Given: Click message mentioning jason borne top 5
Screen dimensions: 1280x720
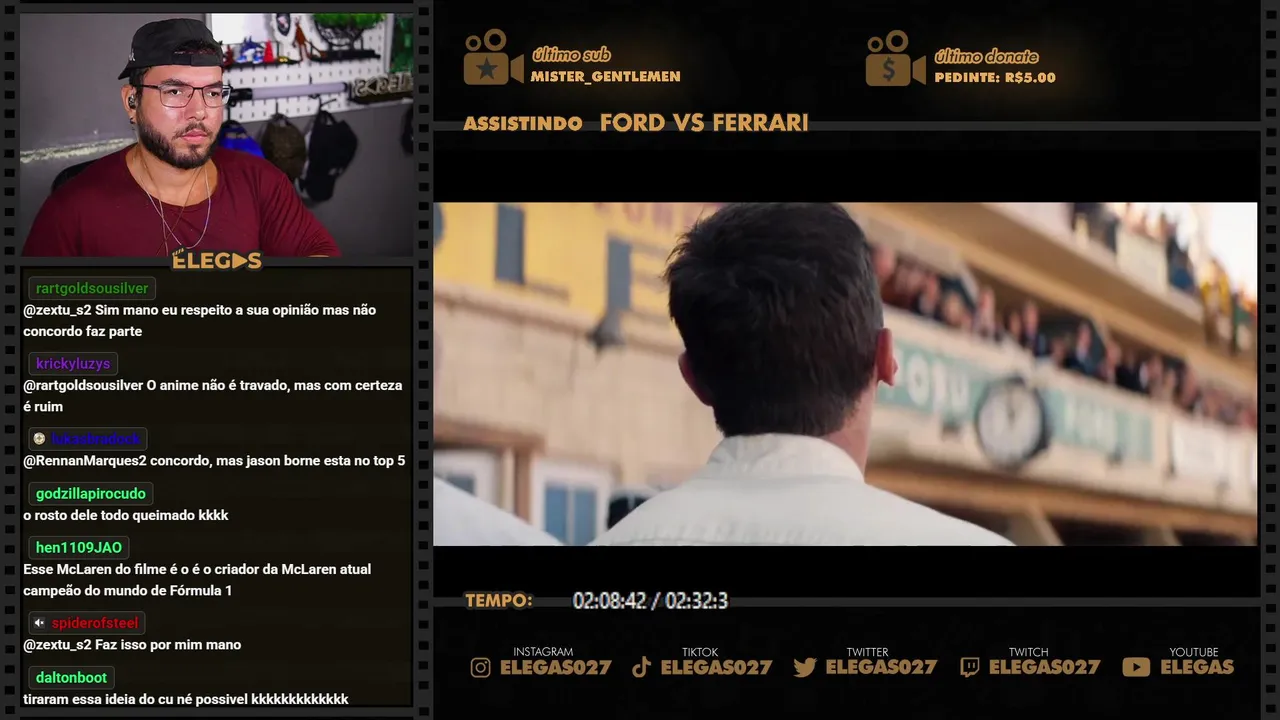Looking at the screenshot, I should [214, 461].
